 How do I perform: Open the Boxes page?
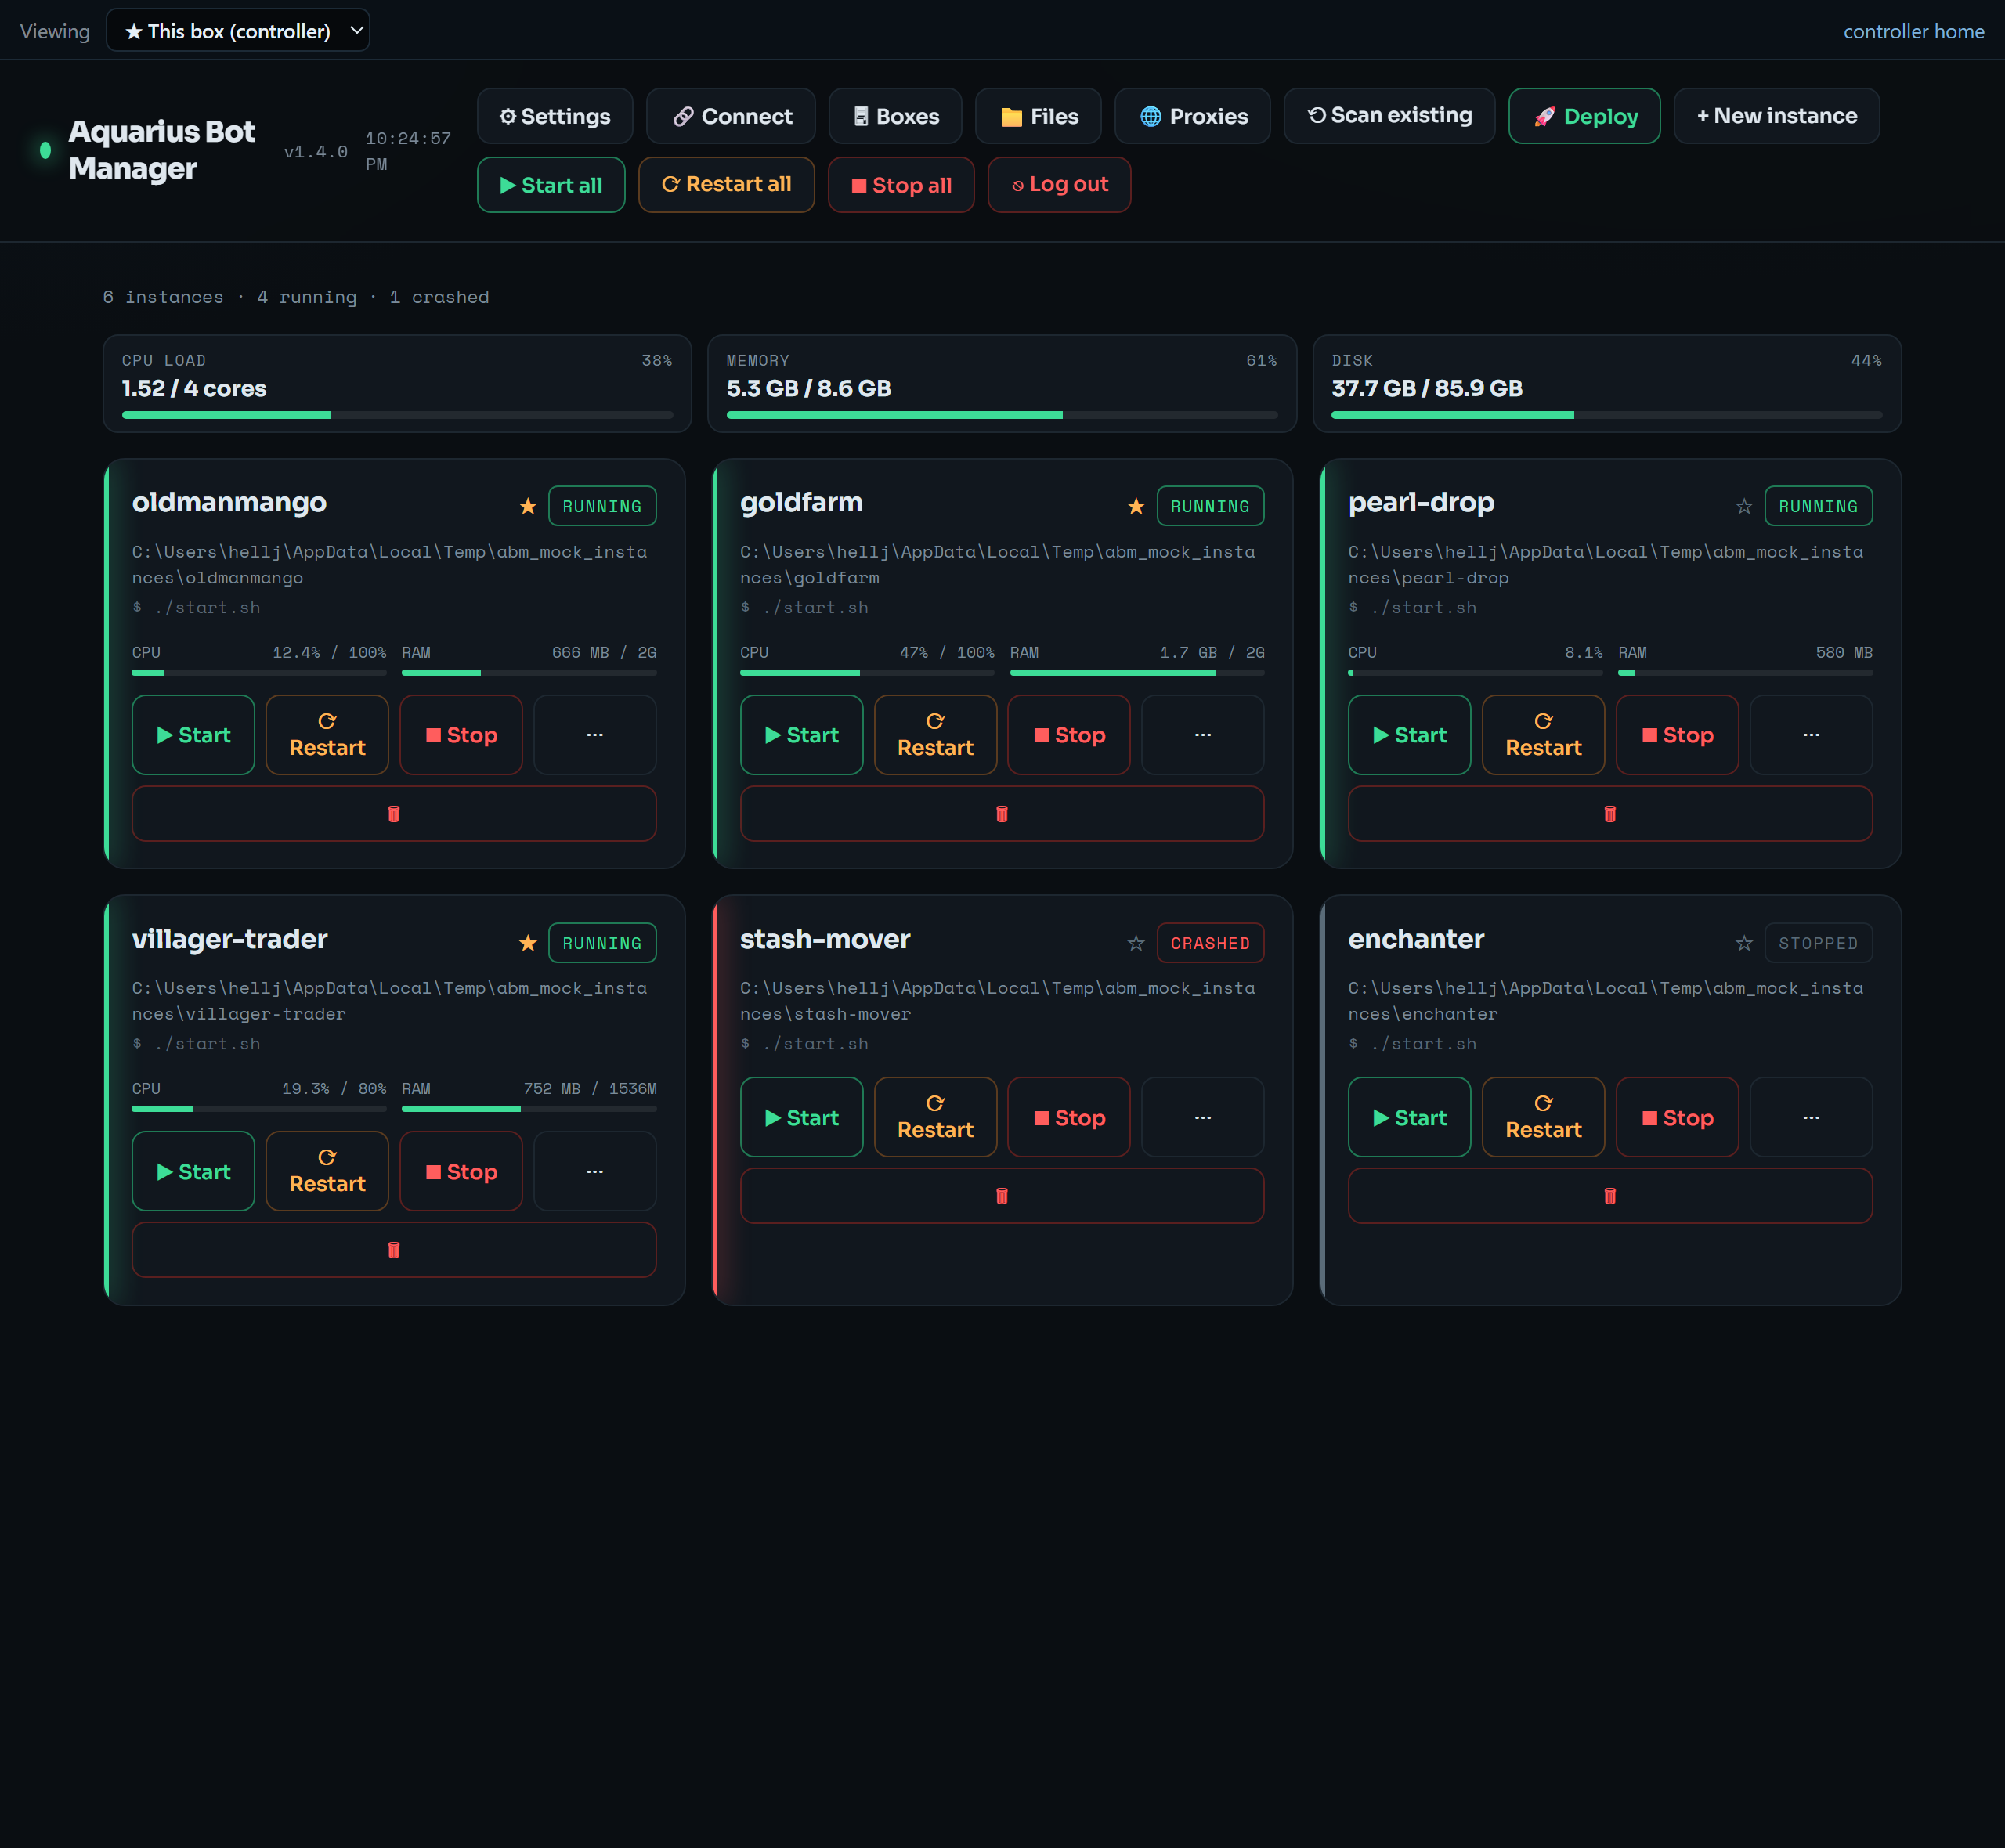[x=895, y=116]
